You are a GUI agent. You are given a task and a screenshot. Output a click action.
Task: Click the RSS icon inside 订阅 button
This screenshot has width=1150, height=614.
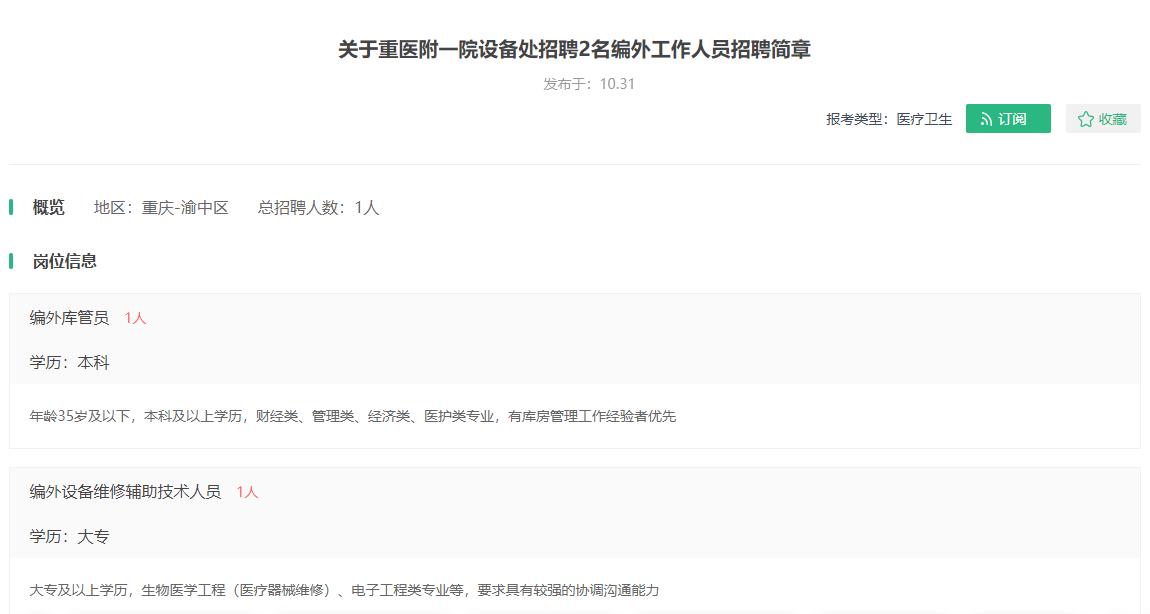click(x=986, y=120)
